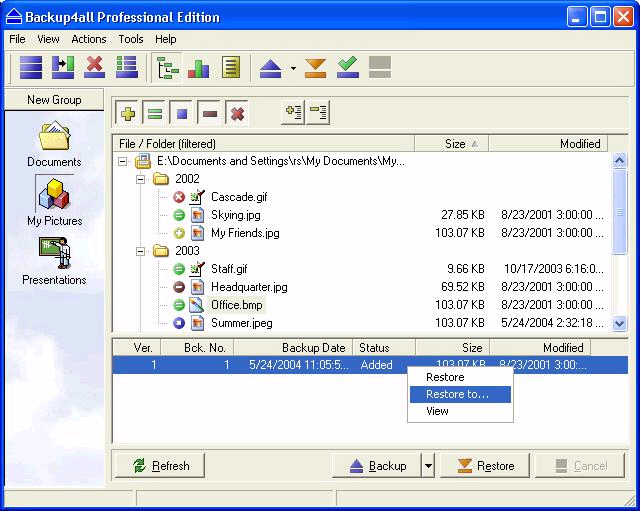Image resolution: width=641 pixels, height=512 pixels.
Task: Open the View menu
Action: tap(48, 39)
